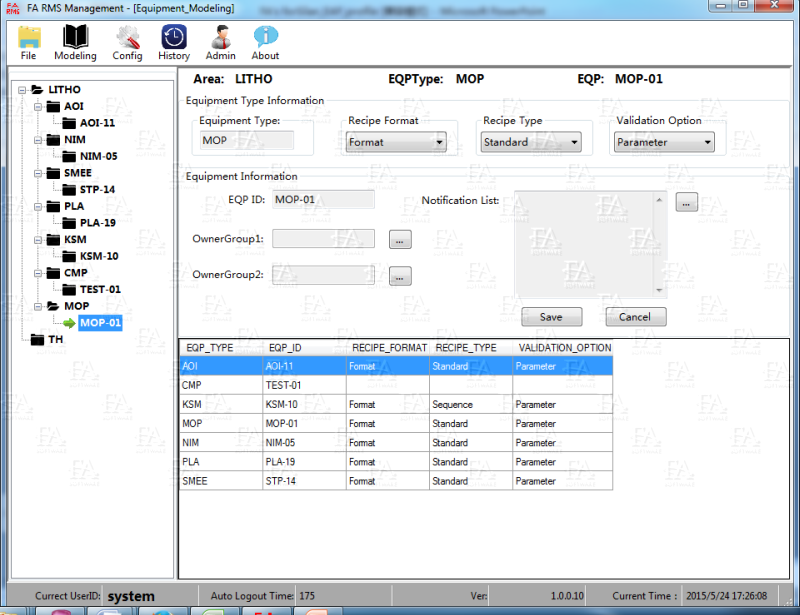Click the Save button
The height and width of the screenshot is (615, 800).
click(551, 317)
